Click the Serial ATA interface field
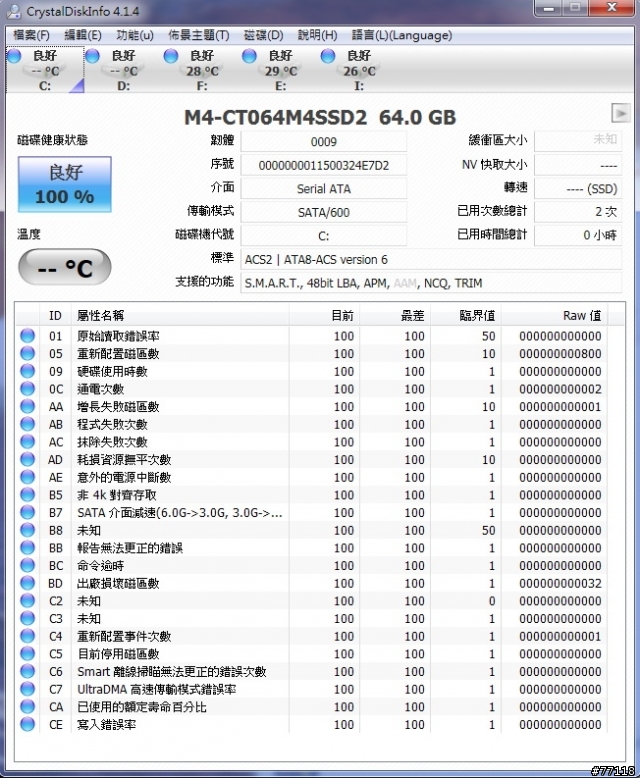Viewport: 640px width, 779px height. click(323, 189)
